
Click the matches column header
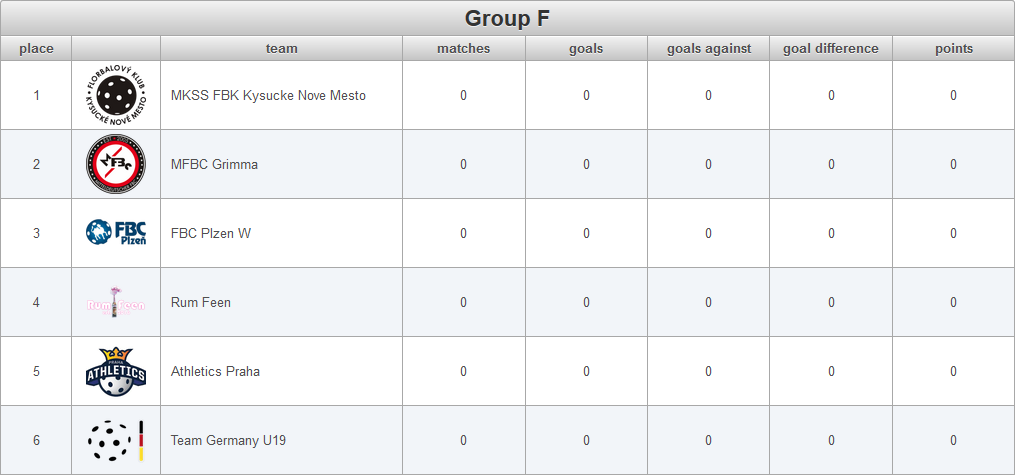click(463, 49)
